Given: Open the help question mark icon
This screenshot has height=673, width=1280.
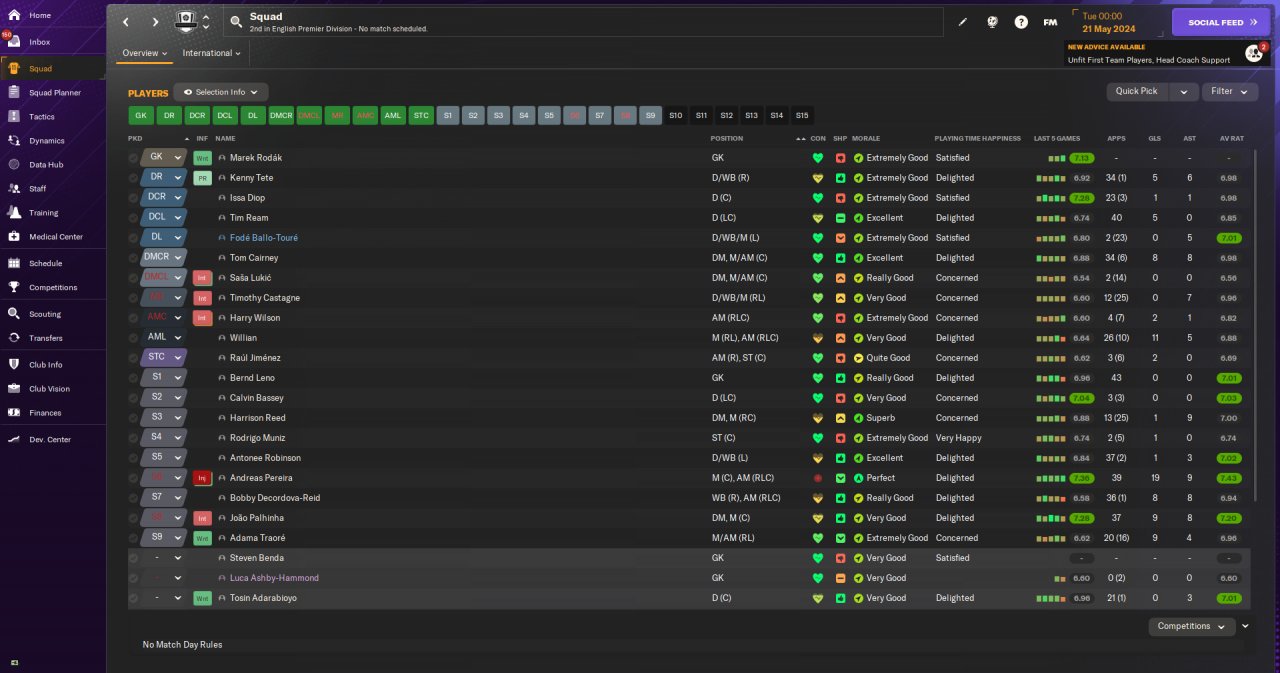Looking at the screenshot, I should (x=1021, y=22).
